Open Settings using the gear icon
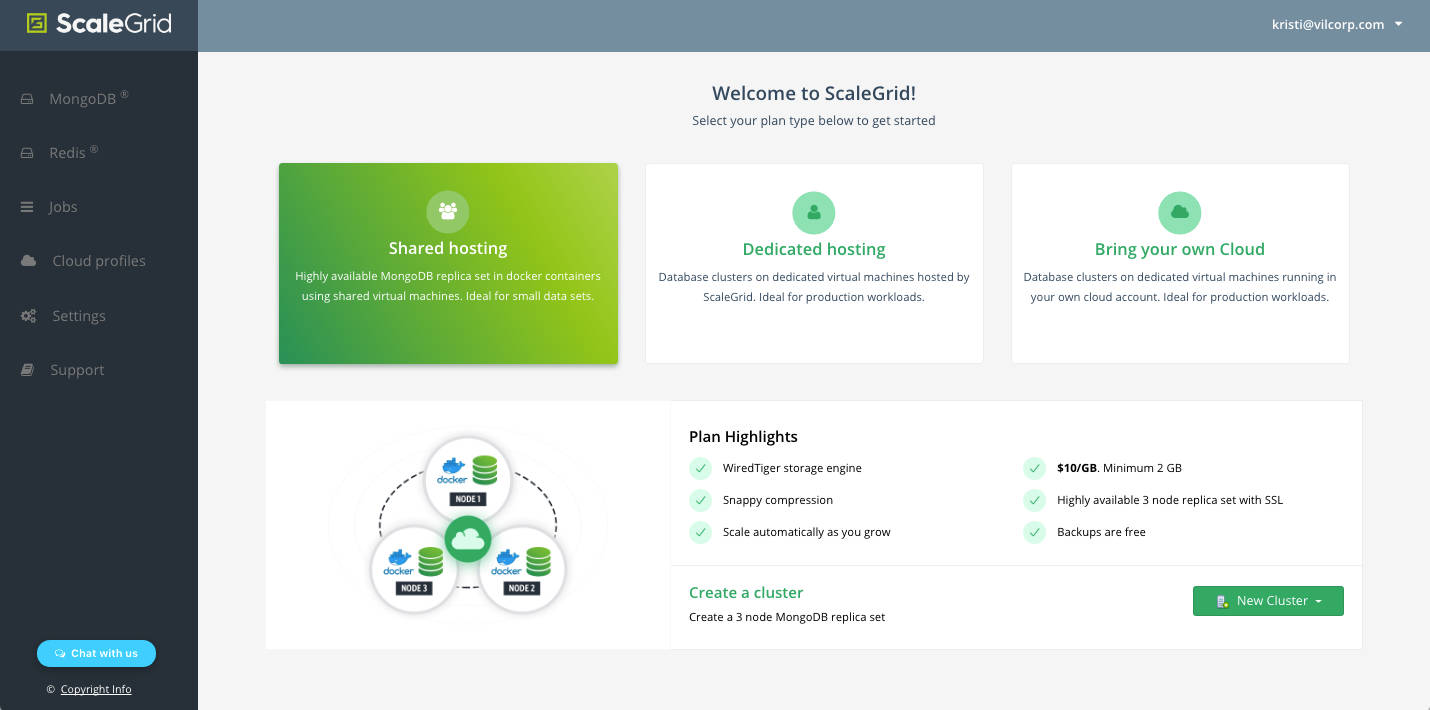The image size is (1430, 710). pos(28,315)
